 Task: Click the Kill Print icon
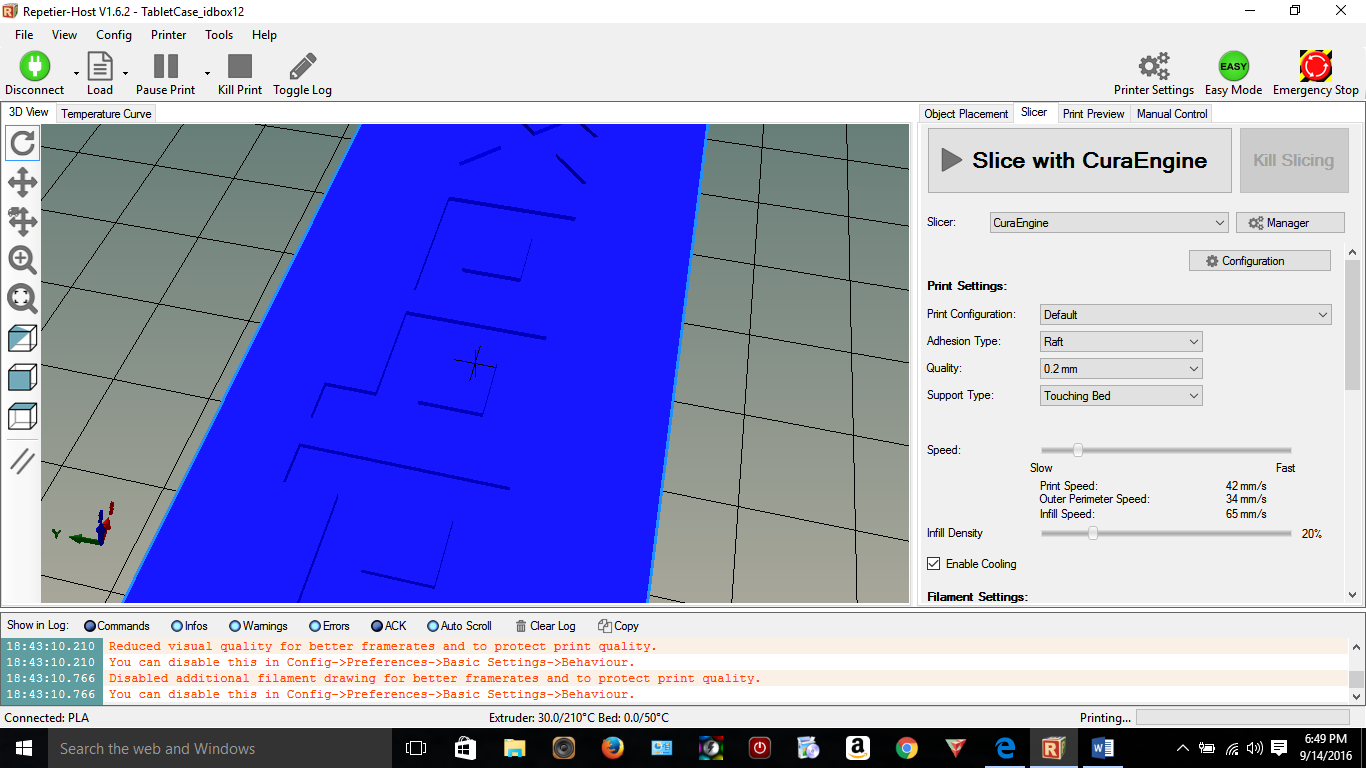240,67
